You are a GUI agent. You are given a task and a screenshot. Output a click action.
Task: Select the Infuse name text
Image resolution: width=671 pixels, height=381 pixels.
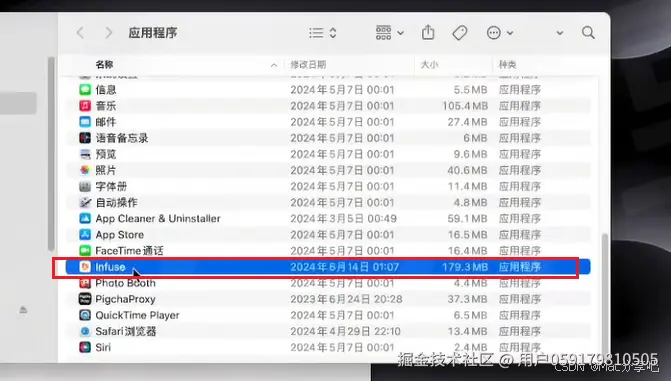click(110, 267)
